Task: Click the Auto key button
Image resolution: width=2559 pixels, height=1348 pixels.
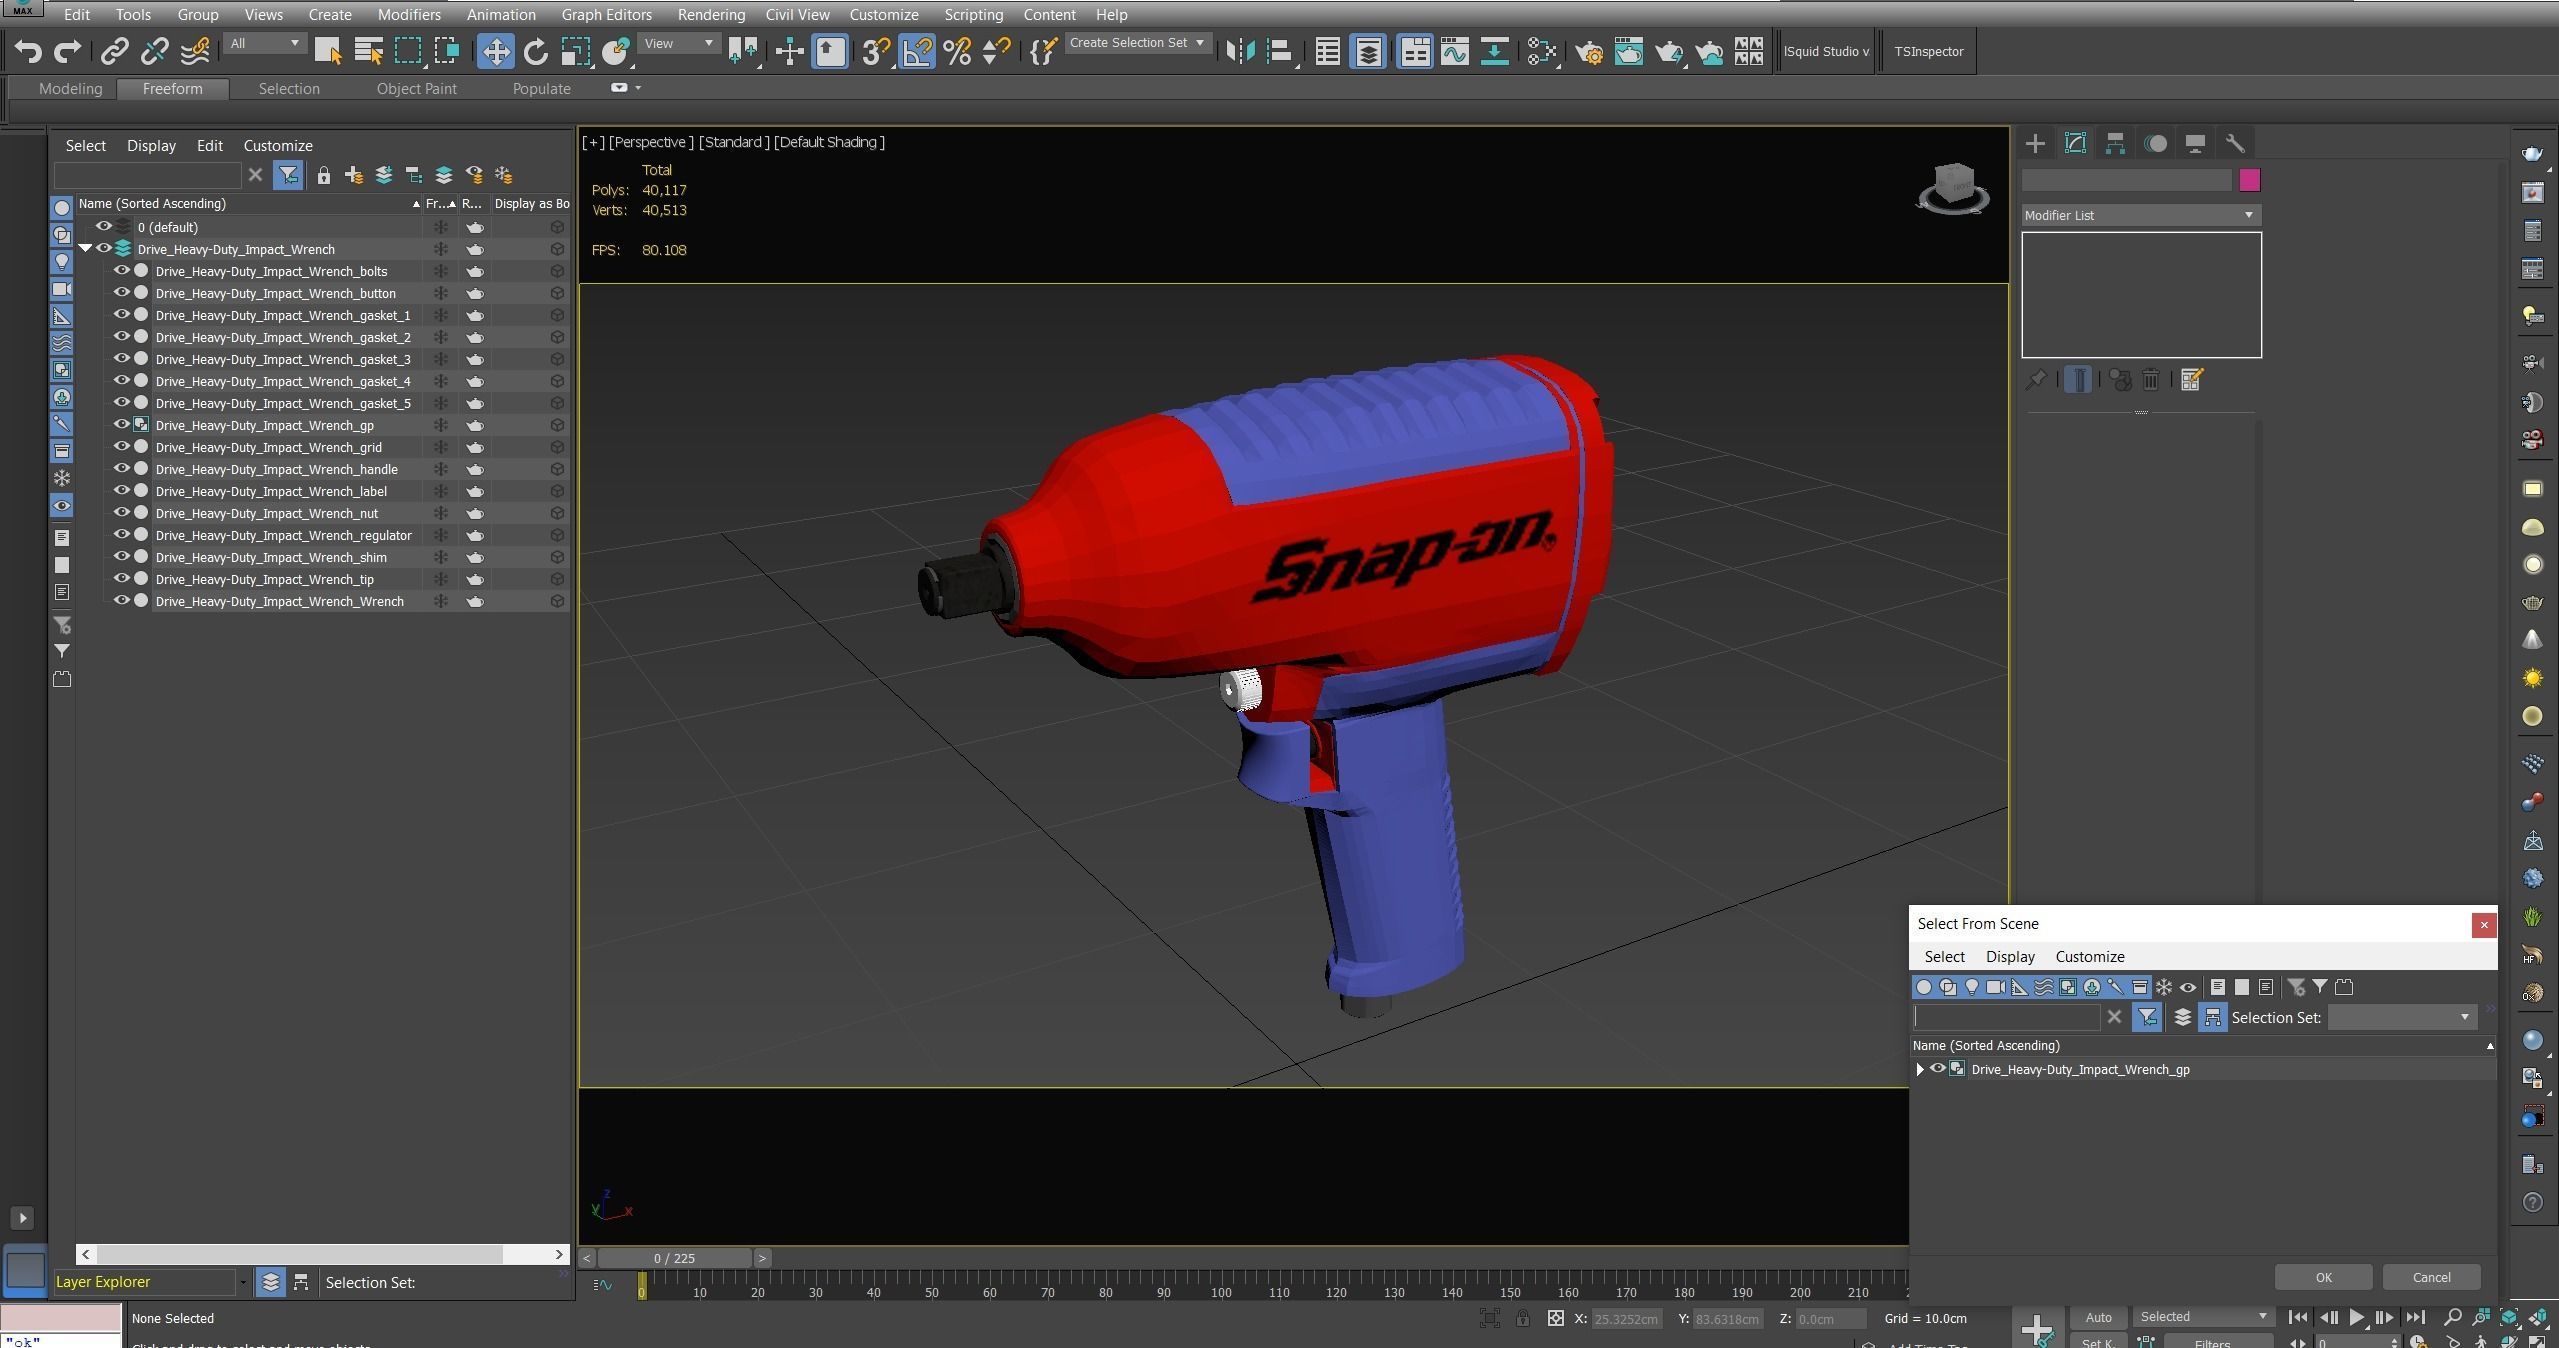Action: pyautogui.click(x=2098, y=1317)
